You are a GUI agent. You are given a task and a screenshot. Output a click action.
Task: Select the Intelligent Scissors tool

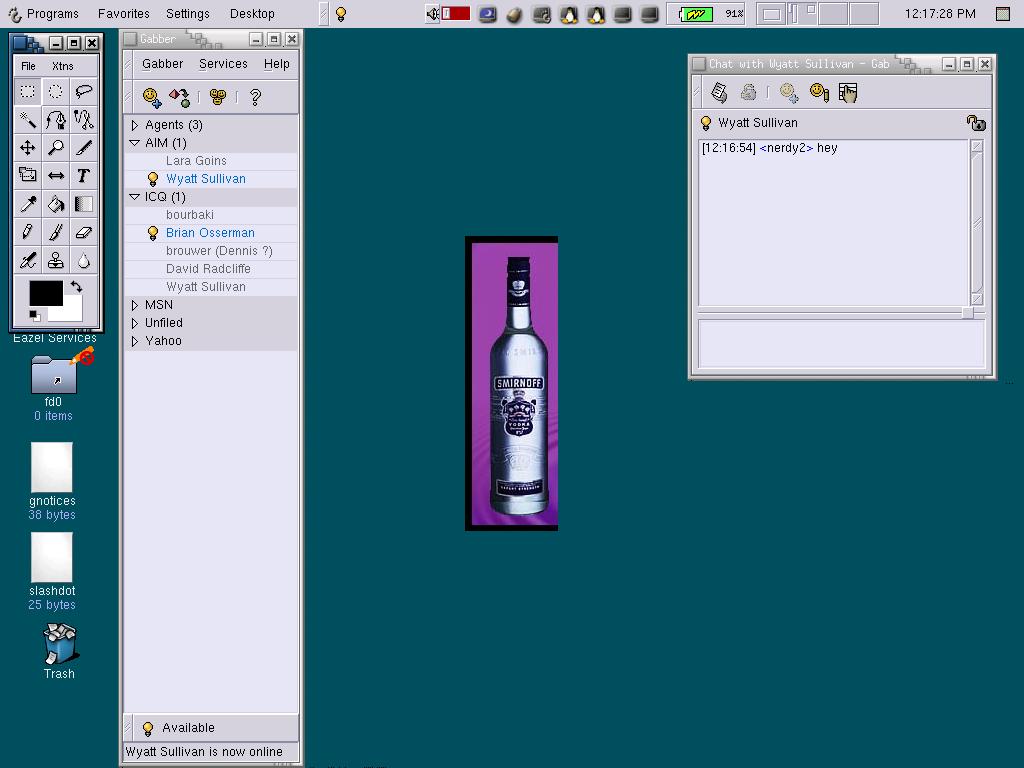click(84, 120)
